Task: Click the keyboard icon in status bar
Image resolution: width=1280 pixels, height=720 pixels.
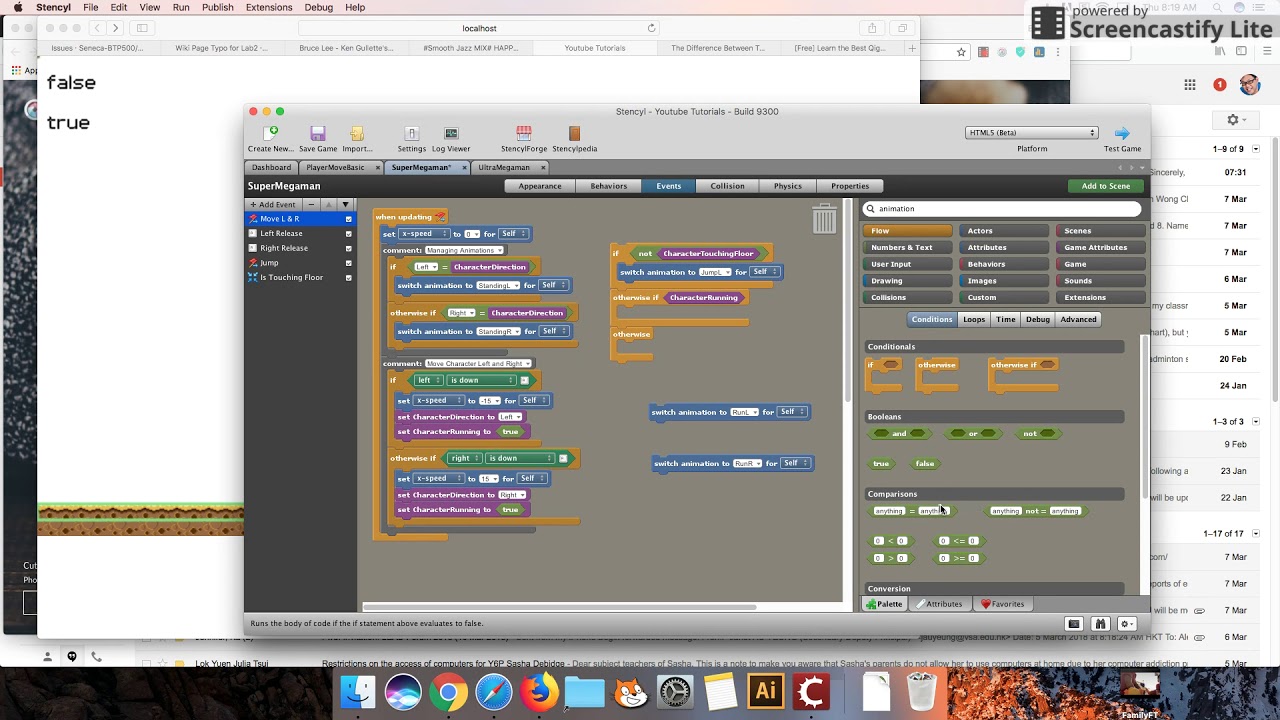Action: (x=1073, y=624)
